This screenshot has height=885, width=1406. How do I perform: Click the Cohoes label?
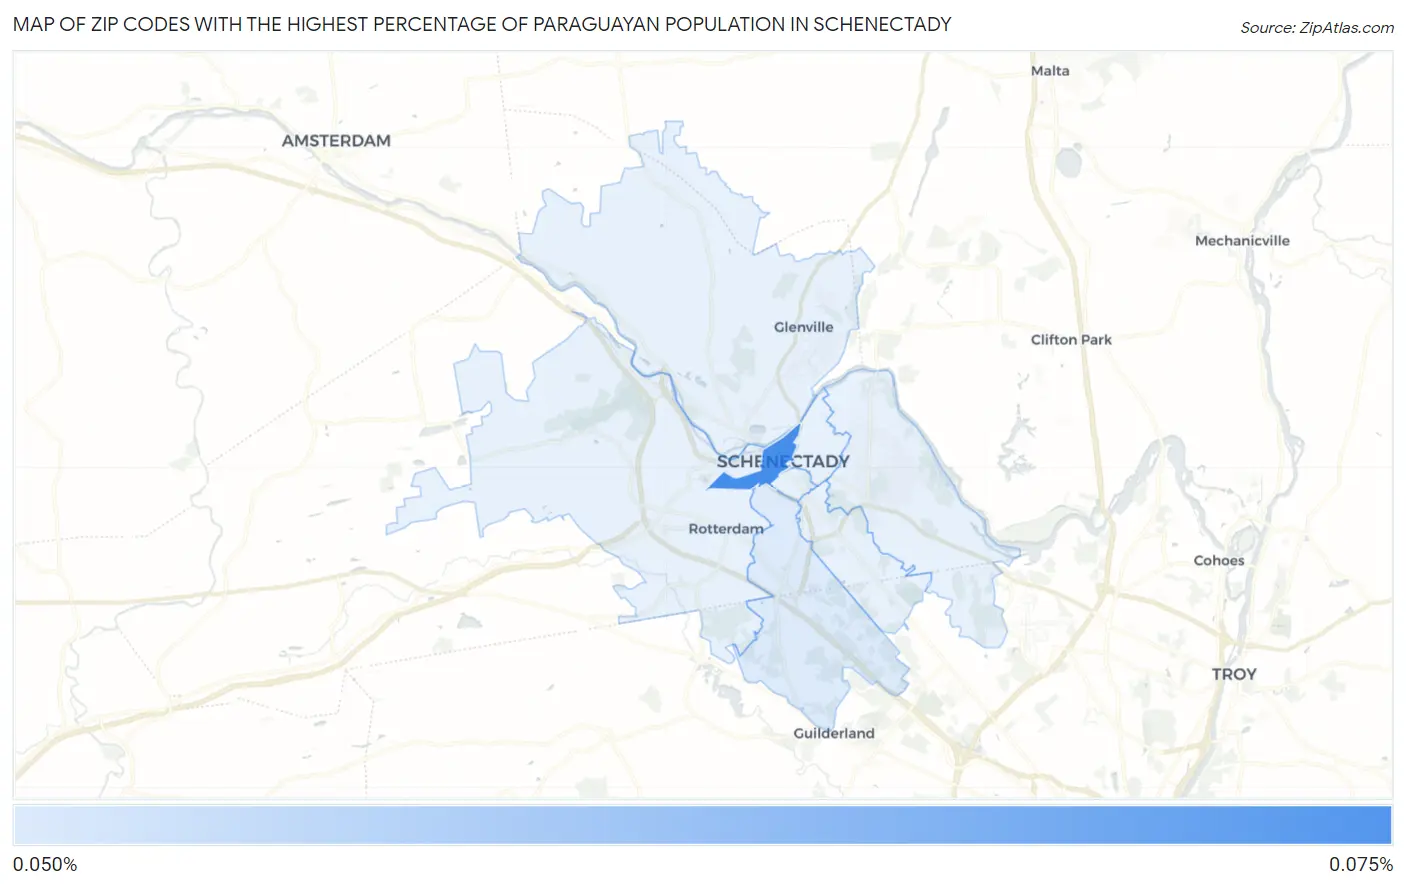click(1219, 561)
